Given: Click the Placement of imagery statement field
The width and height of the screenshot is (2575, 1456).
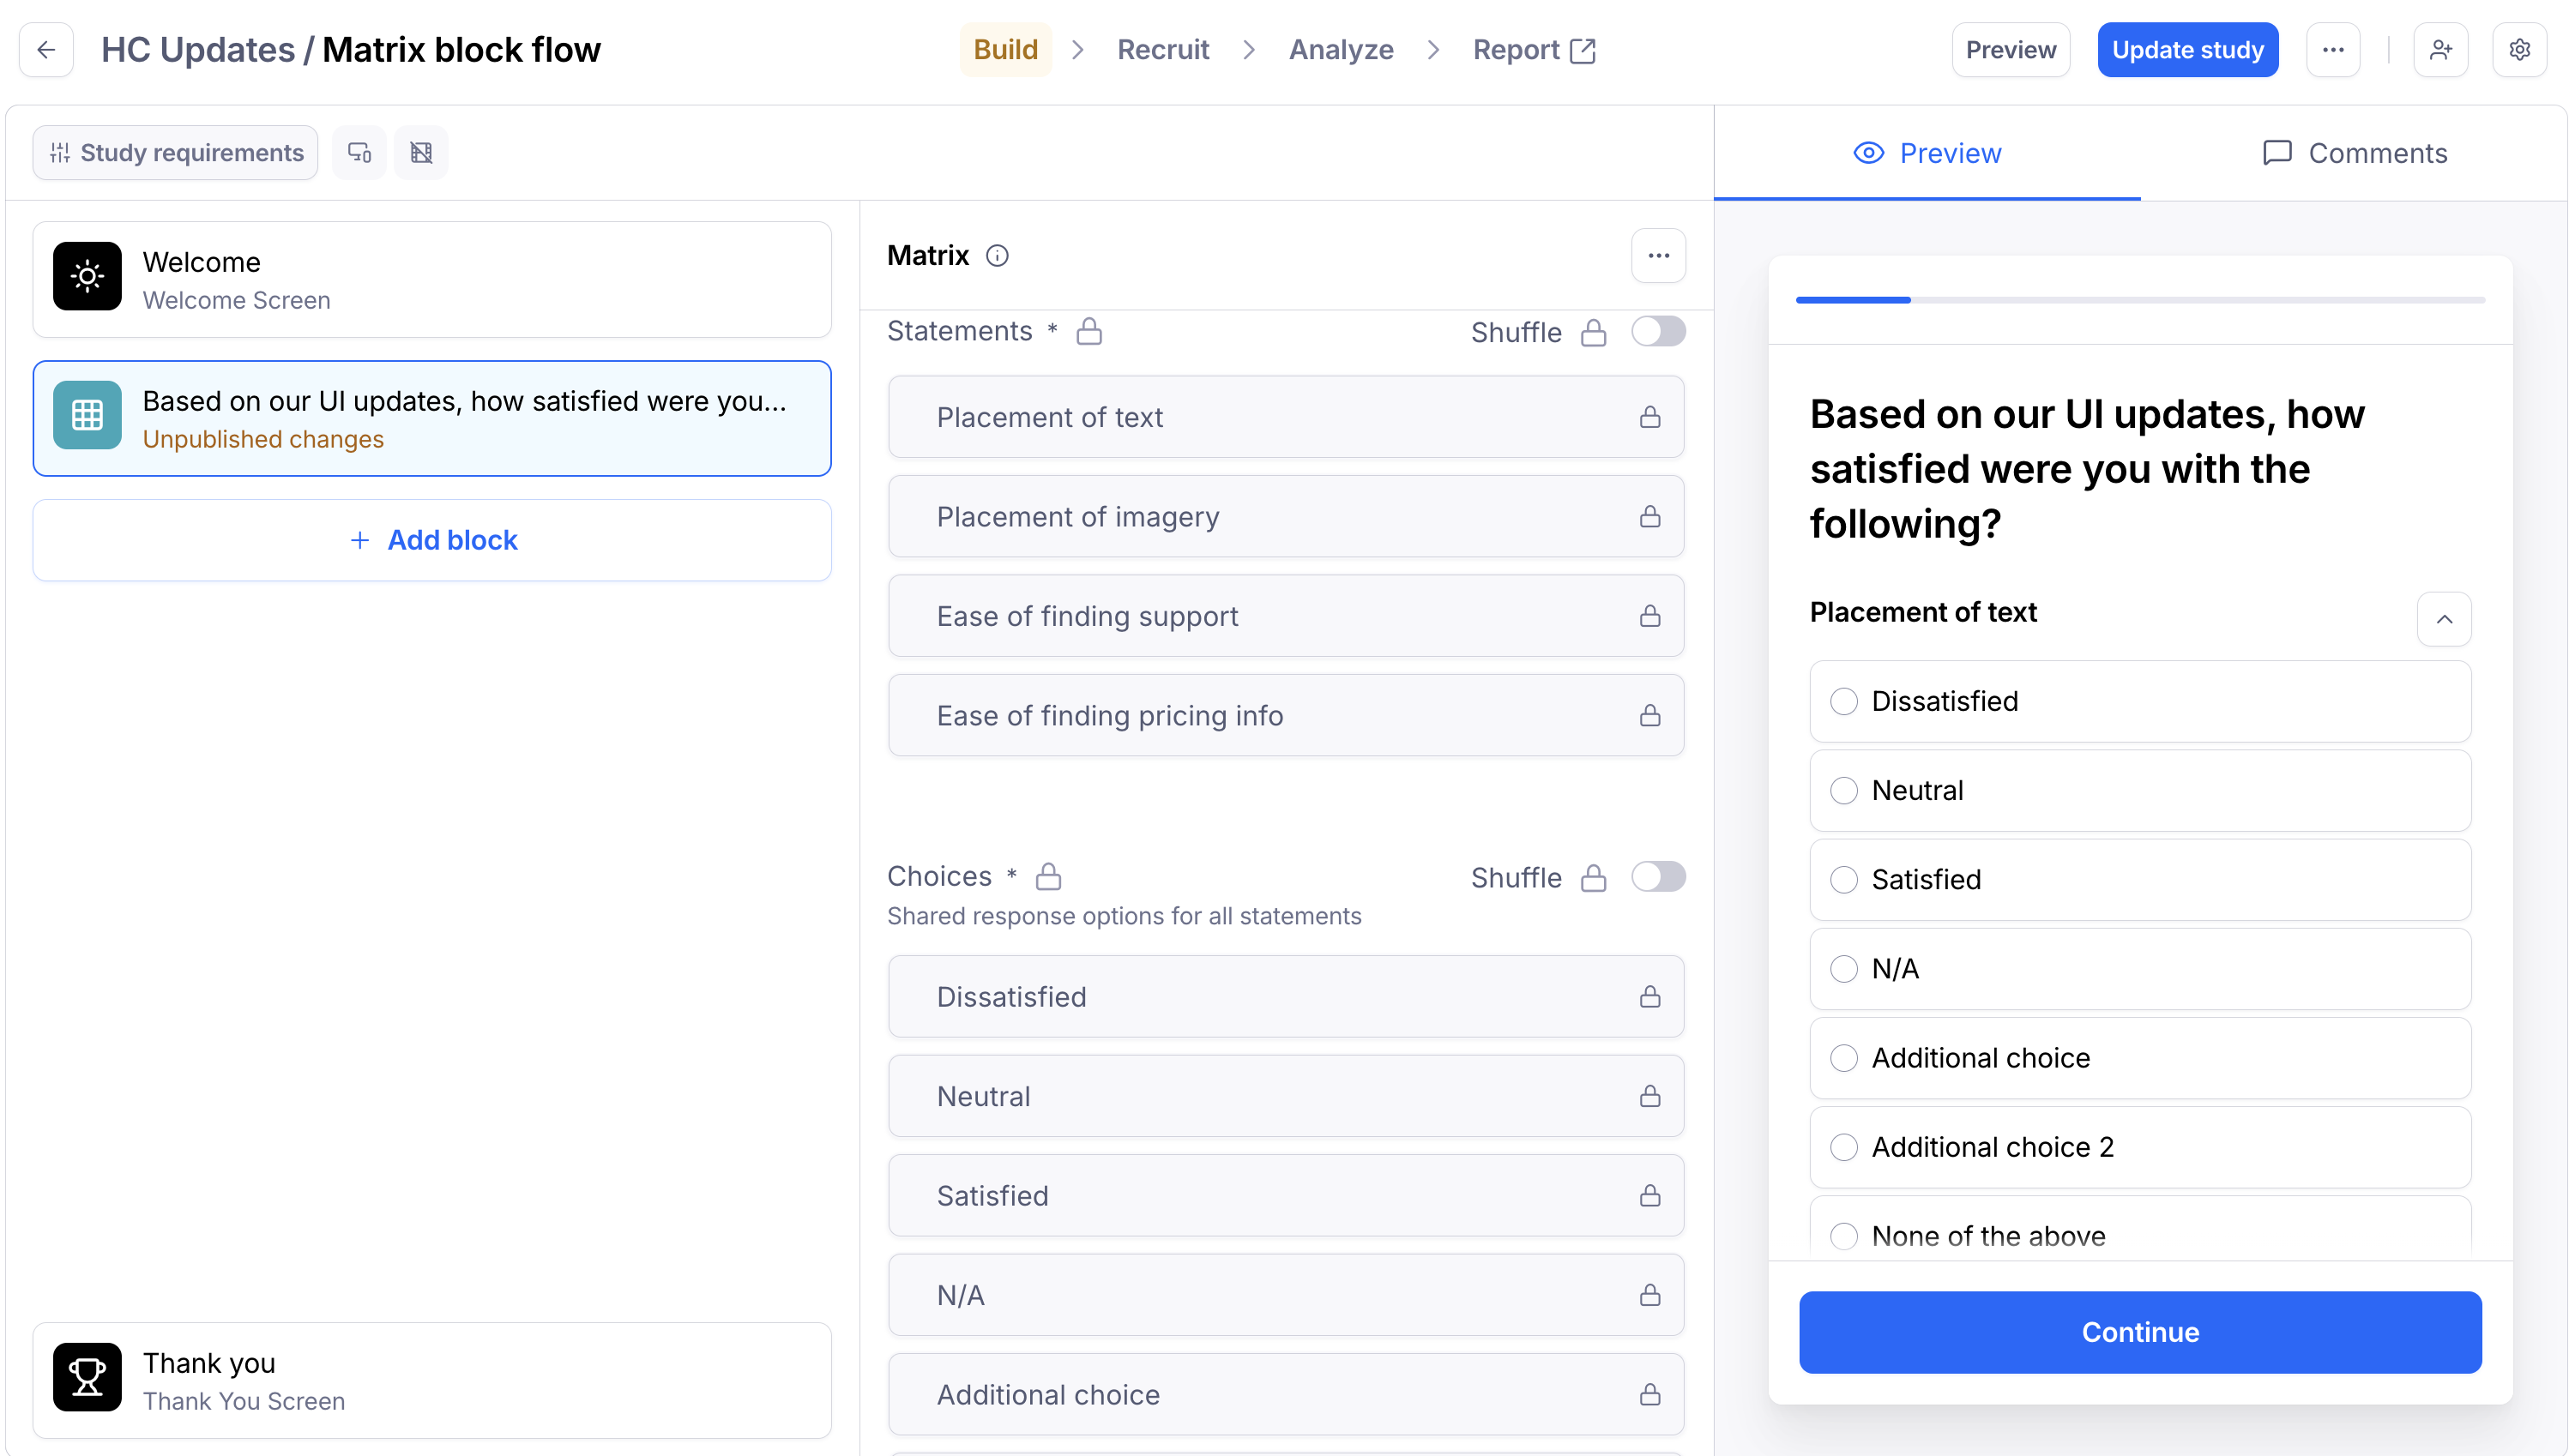Looking at the screenshot, I should (1286, 516).
